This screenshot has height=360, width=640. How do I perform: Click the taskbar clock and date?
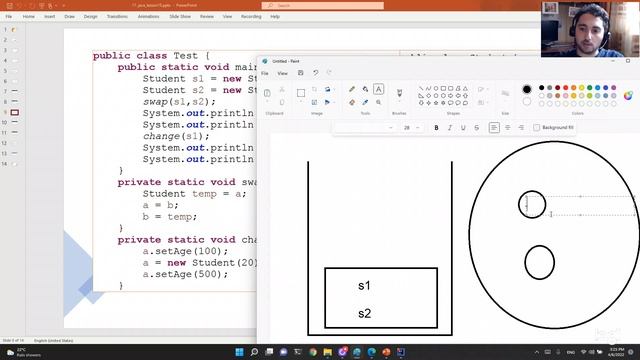click(616, 352)
